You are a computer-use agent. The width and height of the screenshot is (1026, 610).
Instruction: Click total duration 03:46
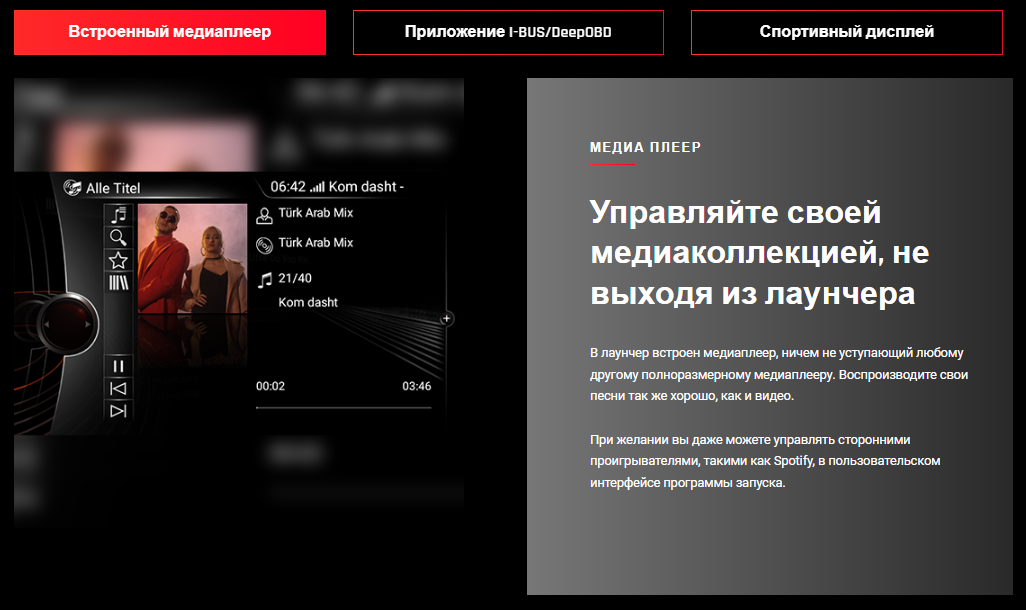click(417, 386)
